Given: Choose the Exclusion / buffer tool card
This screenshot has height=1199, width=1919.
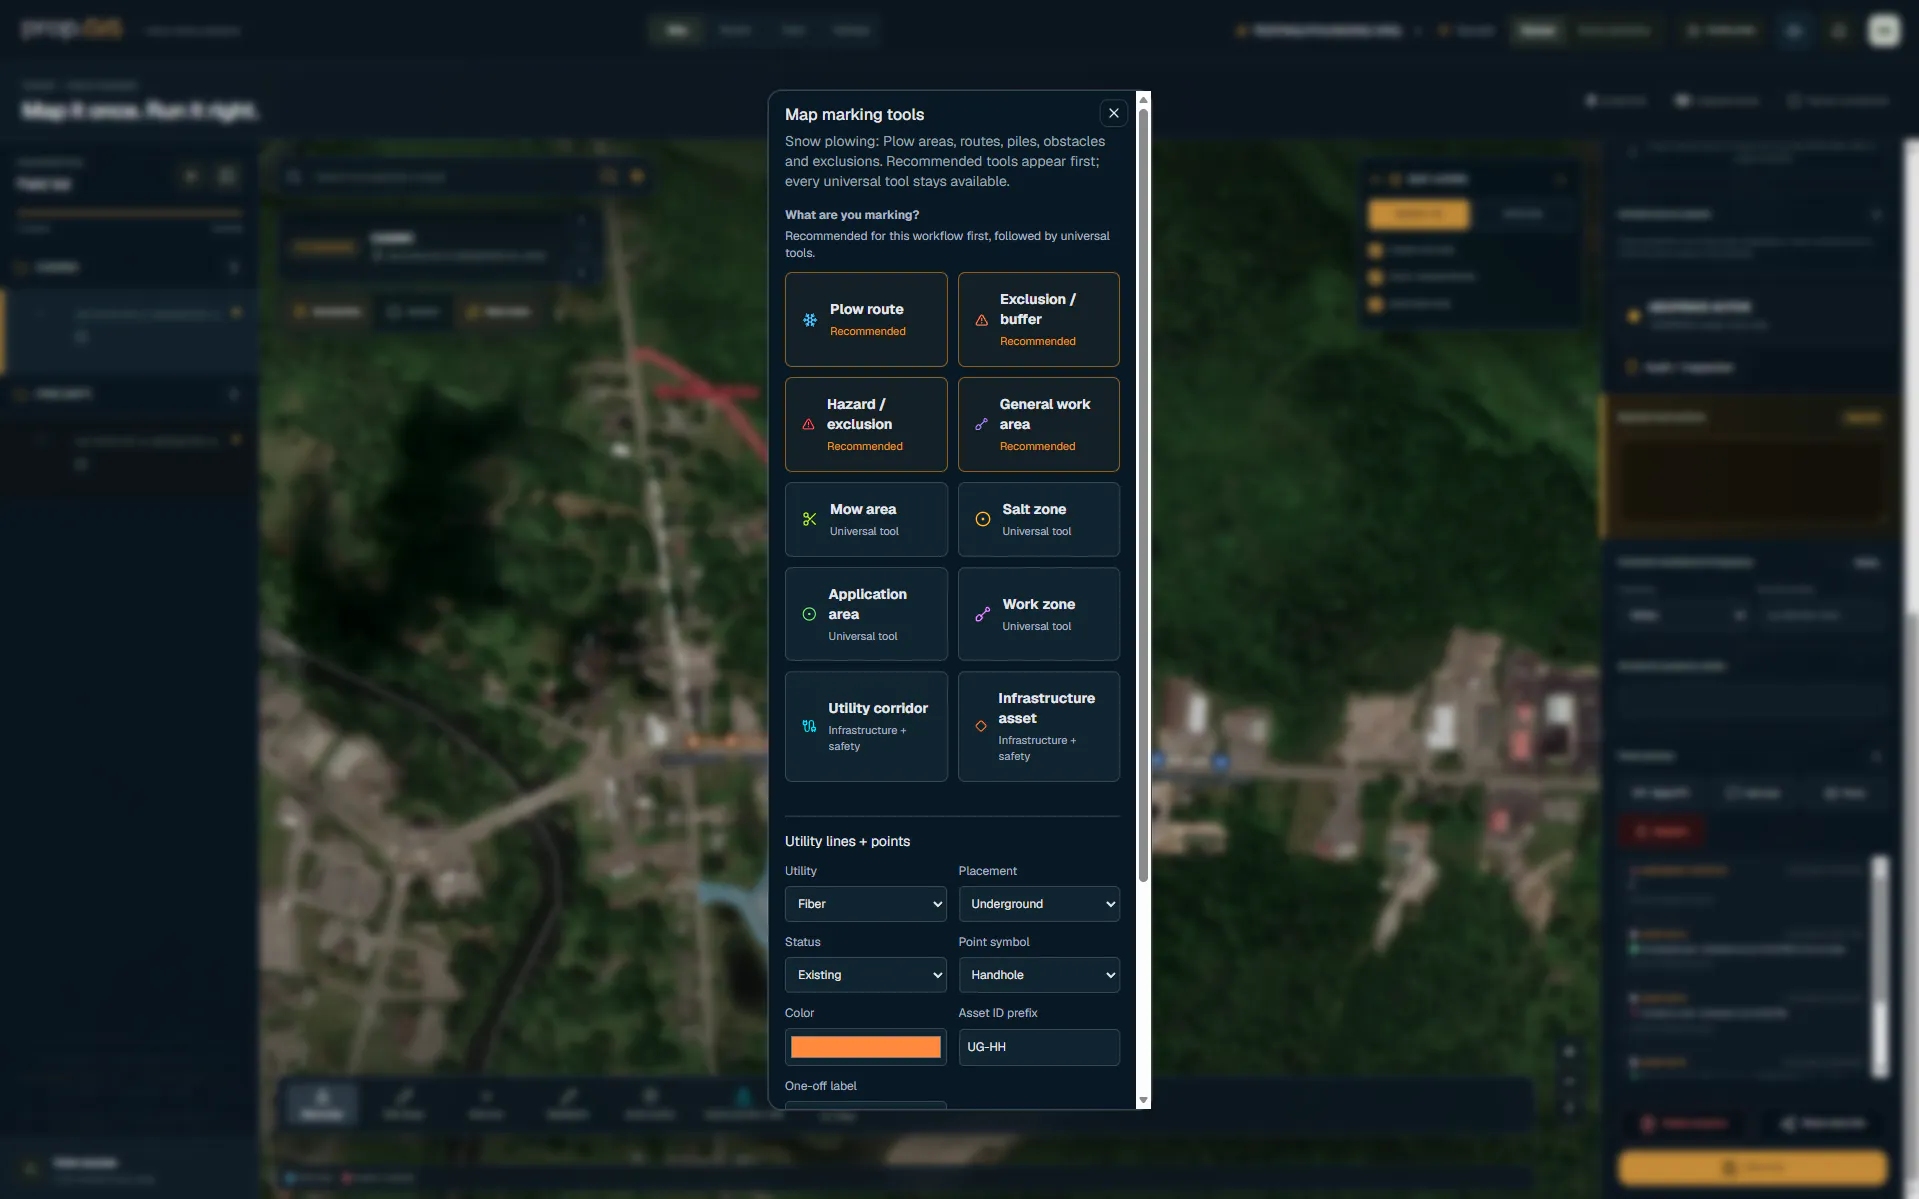Looking at the screenshot, I should pos(1038,319).
